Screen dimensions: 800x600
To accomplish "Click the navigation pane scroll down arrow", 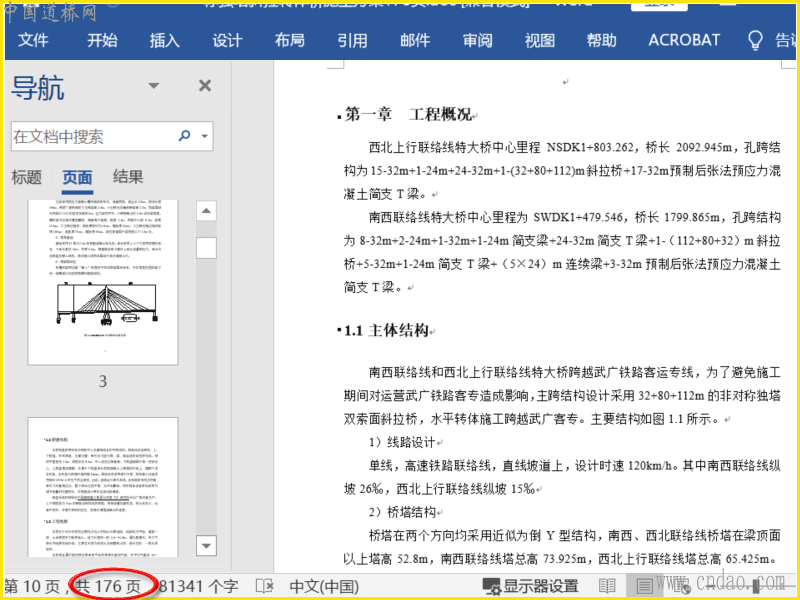I will pyautogui.click(x=206, y=545).
